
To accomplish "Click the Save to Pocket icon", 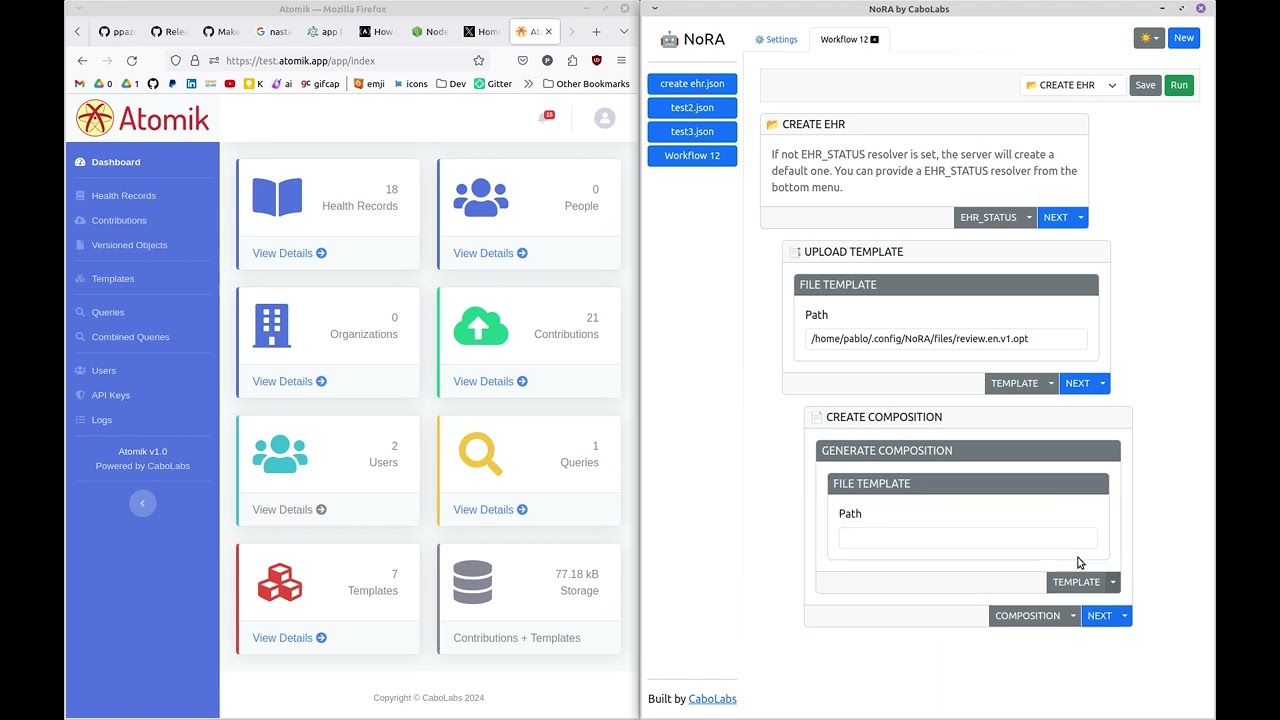I will point(522,60).
